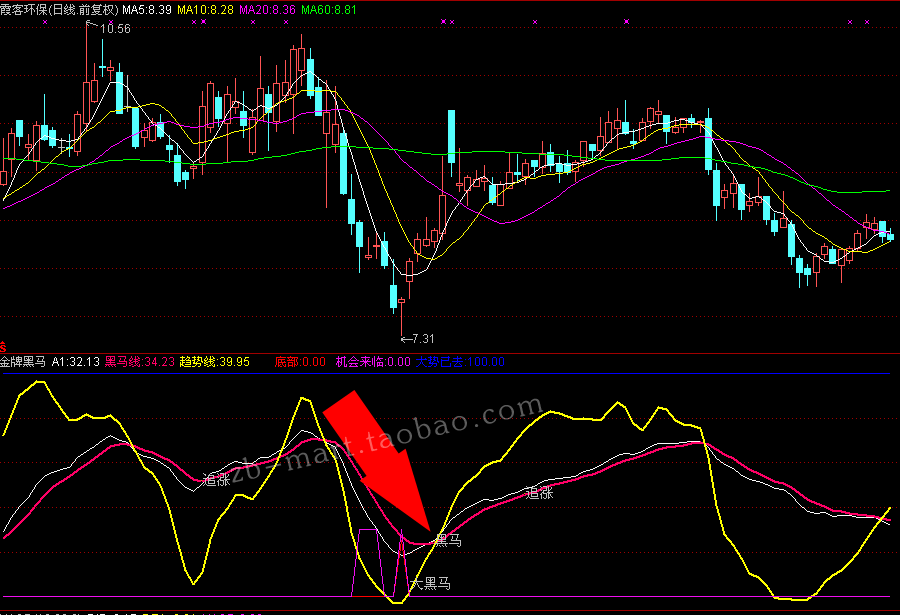The height and width of the screenshot is (615, 900).
Task: Click the red 底部:0.00 value
Action: click(300, 362)
